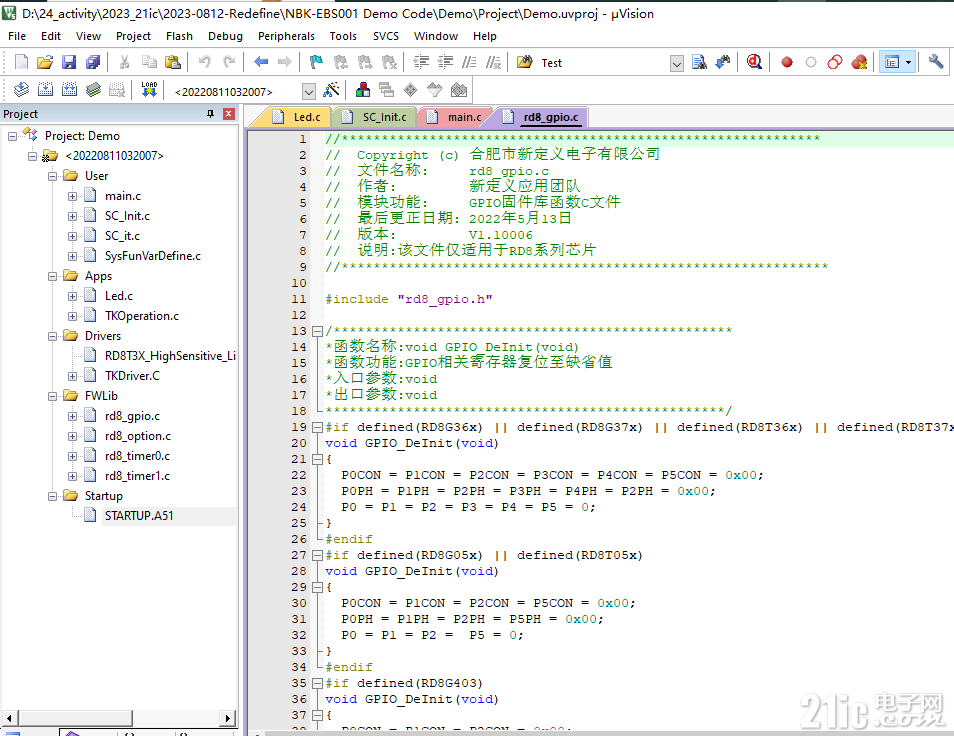954x736 pixels.
Task: Switch to the Led.c tab
Action: pyautogui.click(x=298, y=117)
